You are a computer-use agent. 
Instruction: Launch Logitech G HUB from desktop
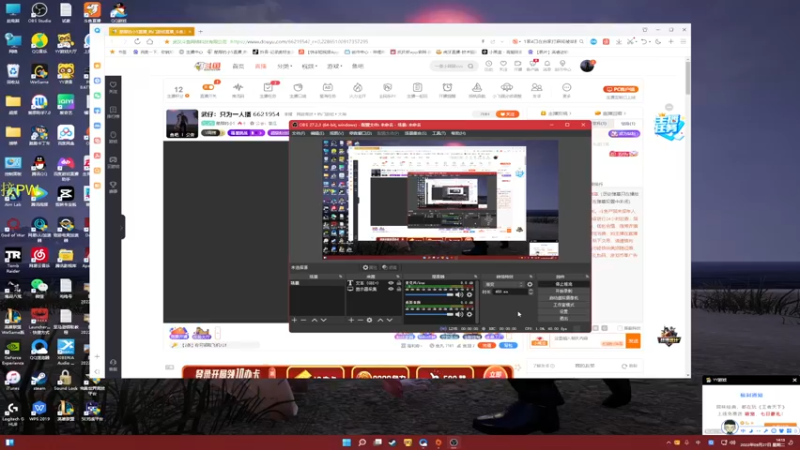13,413
